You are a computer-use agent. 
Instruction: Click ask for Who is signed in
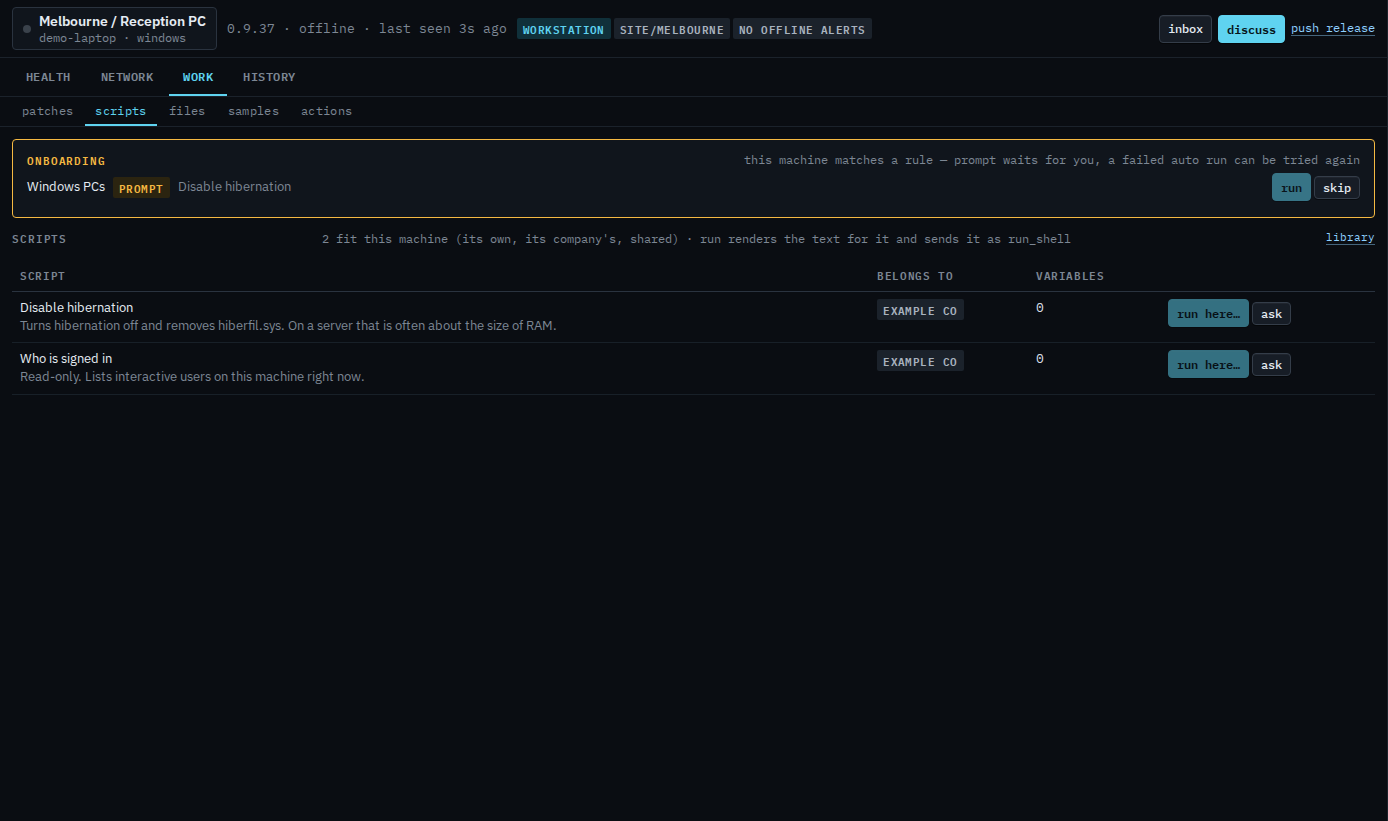tap(1271, 365)
